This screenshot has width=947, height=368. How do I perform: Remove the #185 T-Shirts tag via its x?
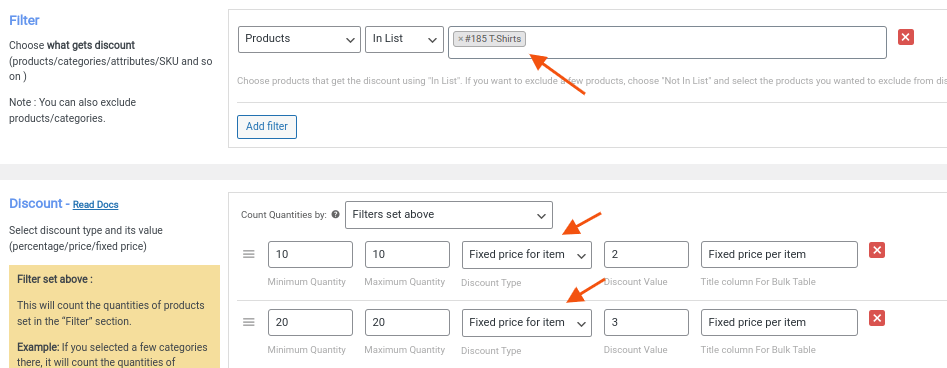[x=460, y=39]
